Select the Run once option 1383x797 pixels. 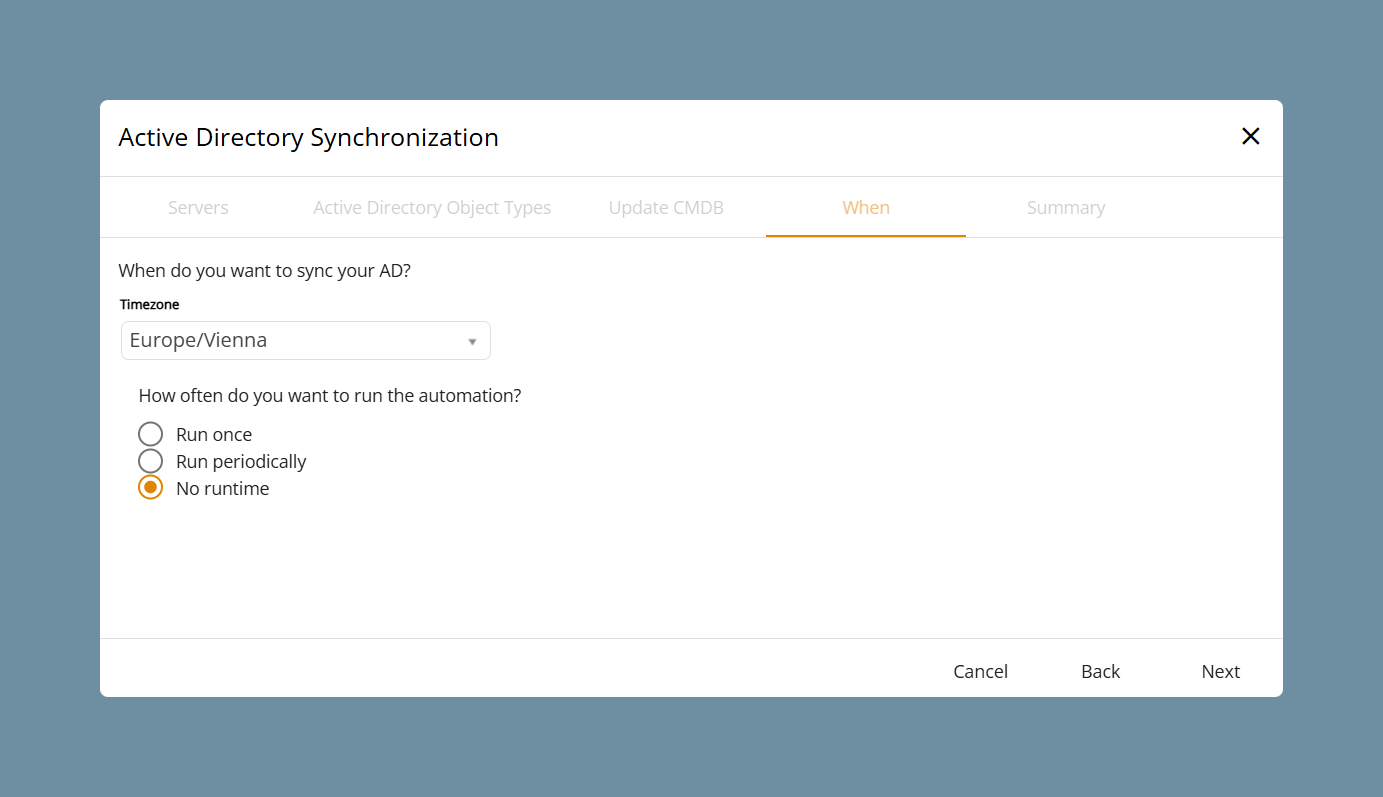(x=151, y=434)
